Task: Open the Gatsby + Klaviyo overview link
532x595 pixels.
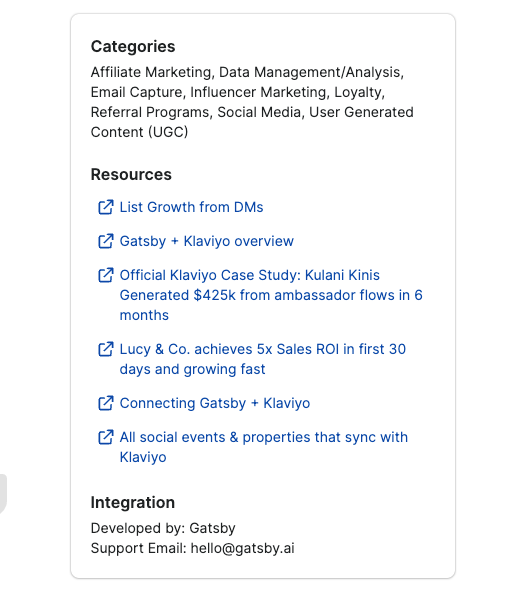Action: click(x=207, y=241)
